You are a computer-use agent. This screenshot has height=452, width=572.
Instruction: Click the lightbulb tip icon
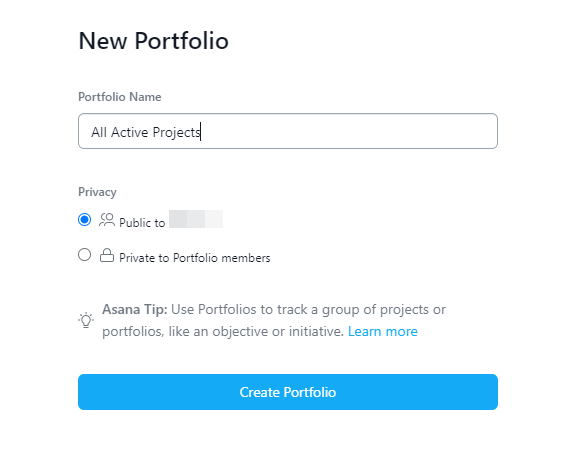pyautogui.click(x=86, y=320)
